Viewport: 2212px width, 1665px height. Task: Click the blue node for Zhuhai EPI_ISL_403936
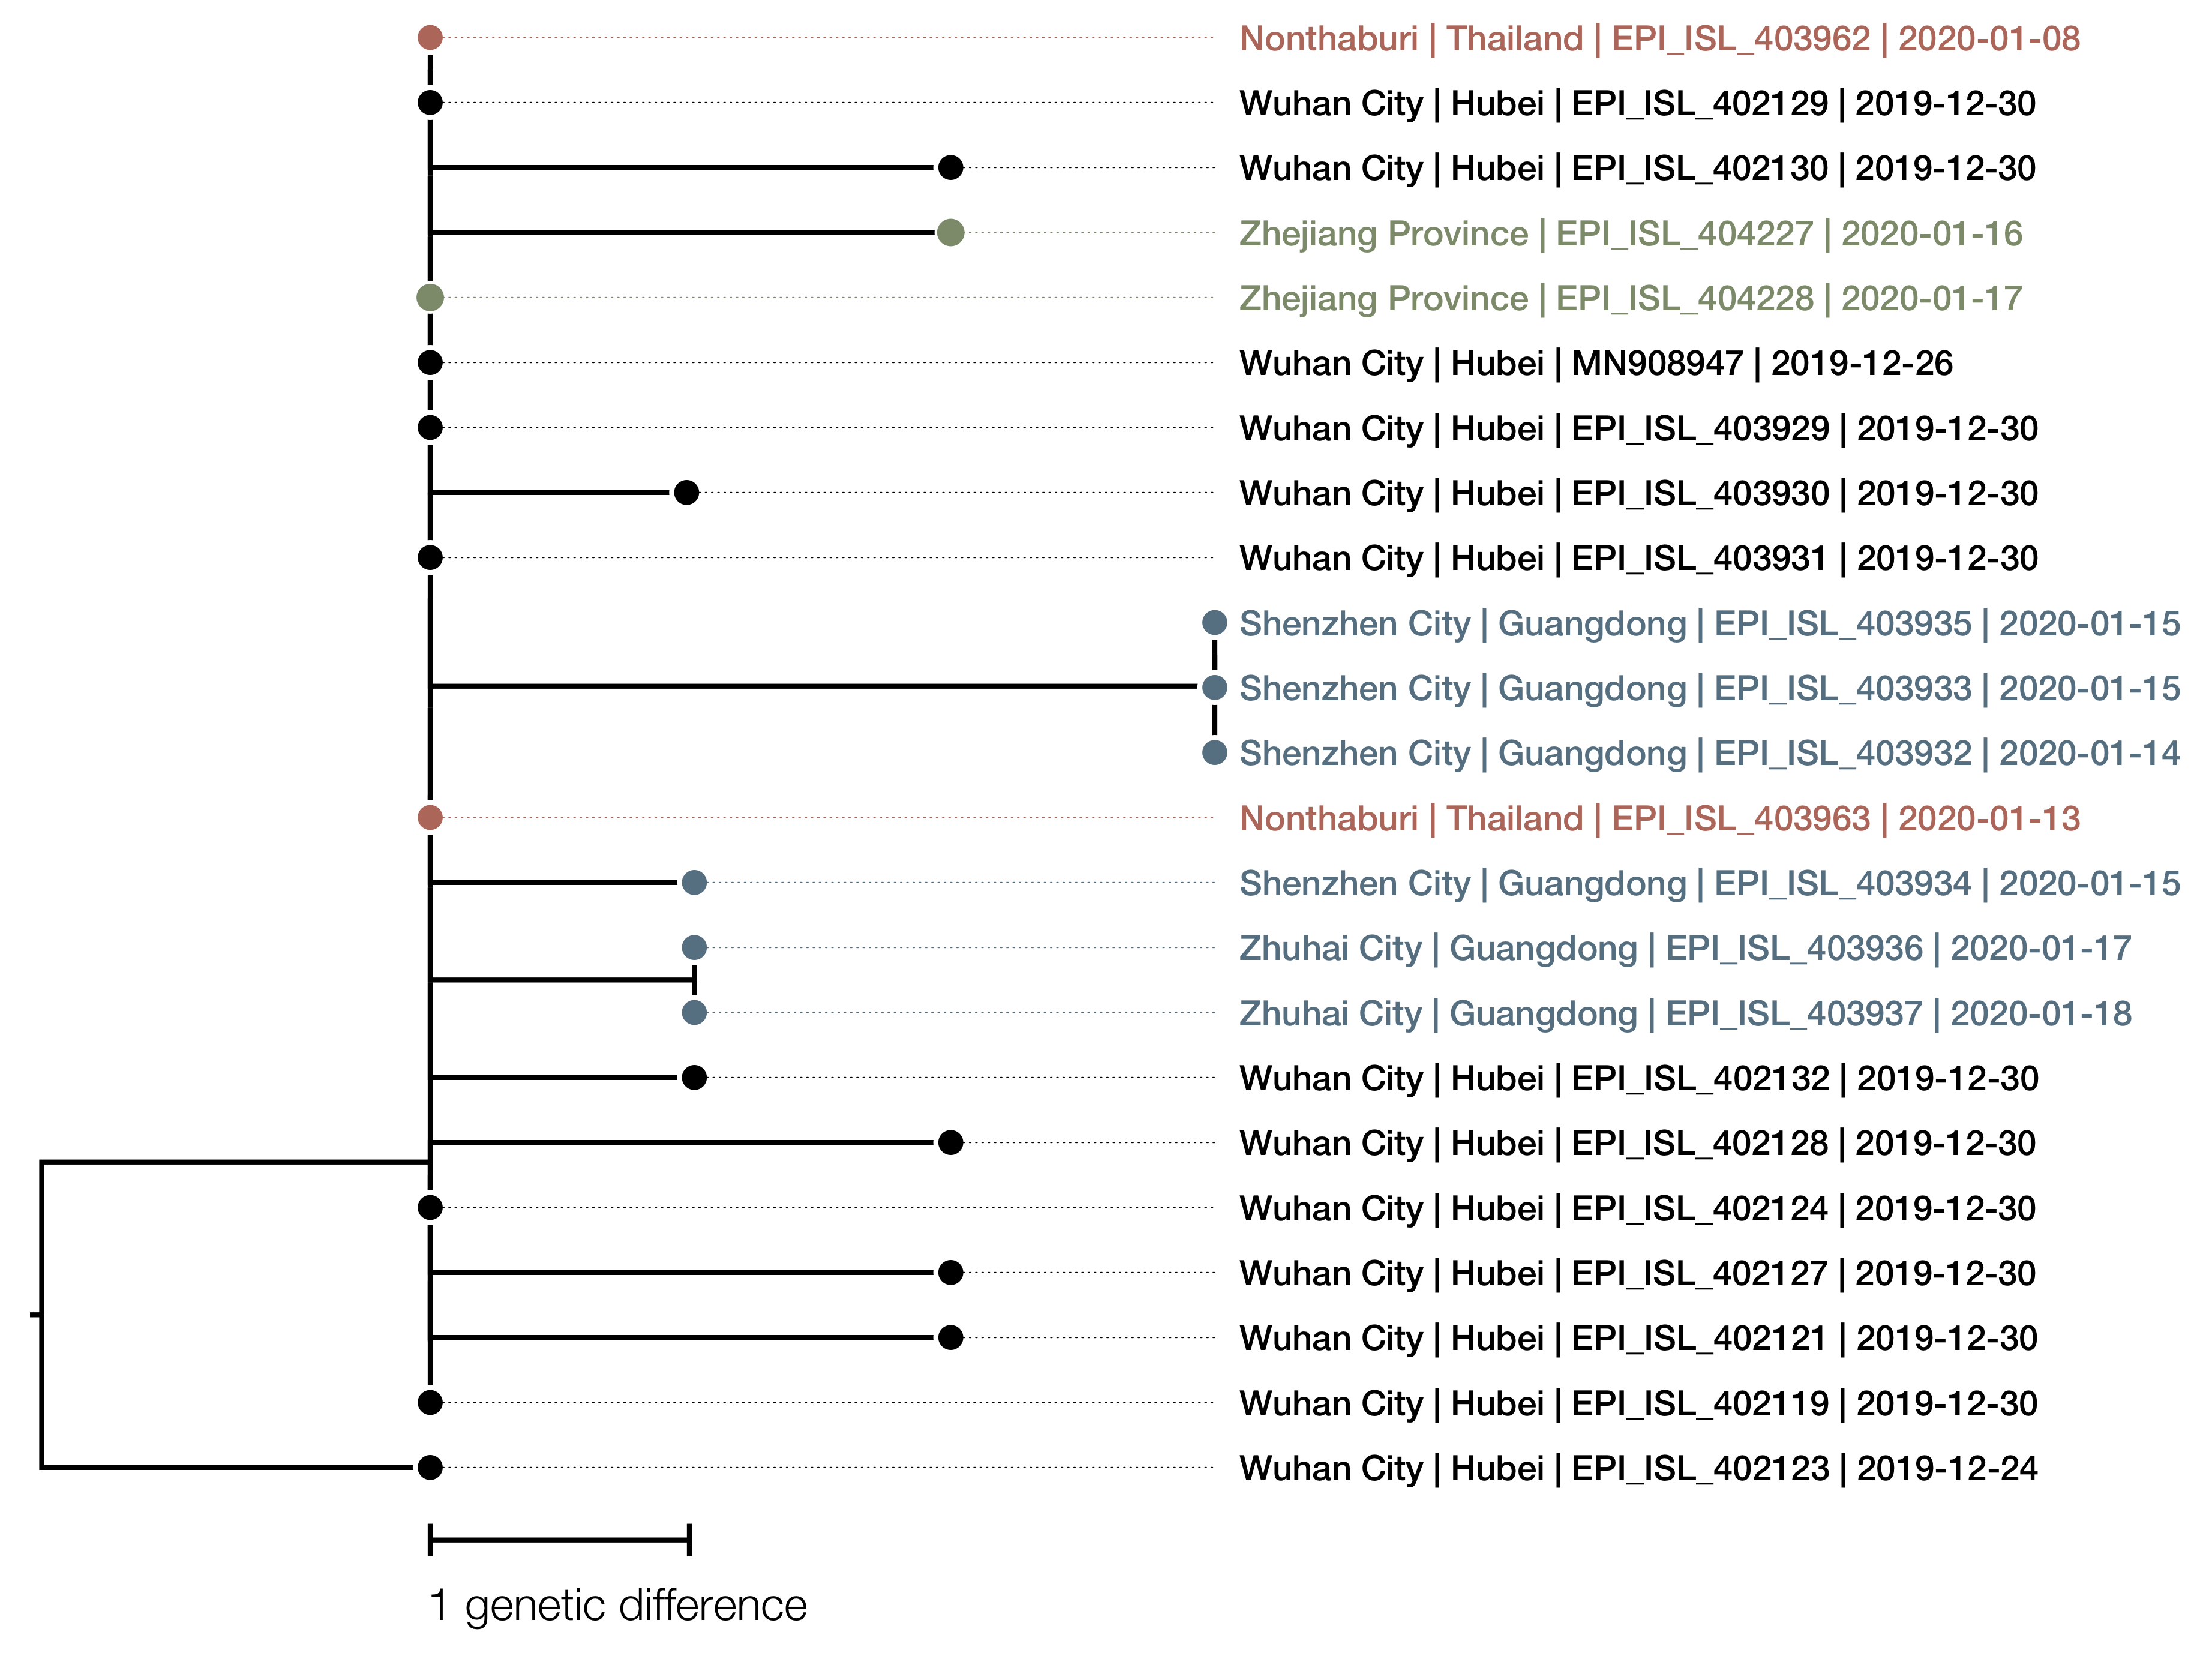coord(694,947)
